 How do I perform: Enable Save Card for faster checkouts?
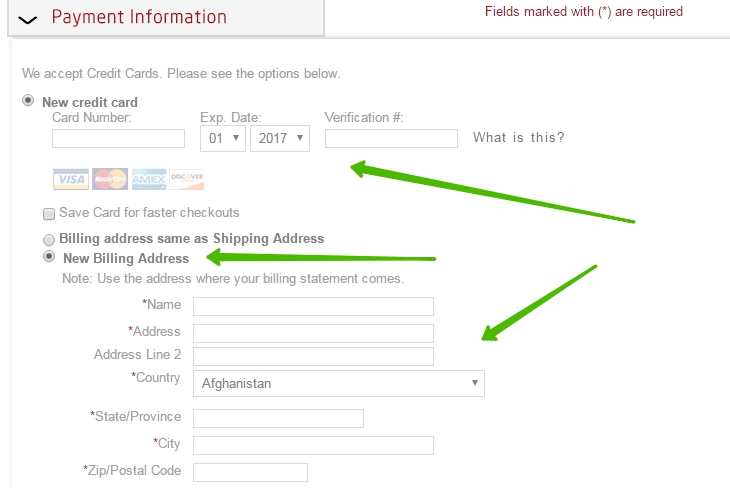[49, 213]
